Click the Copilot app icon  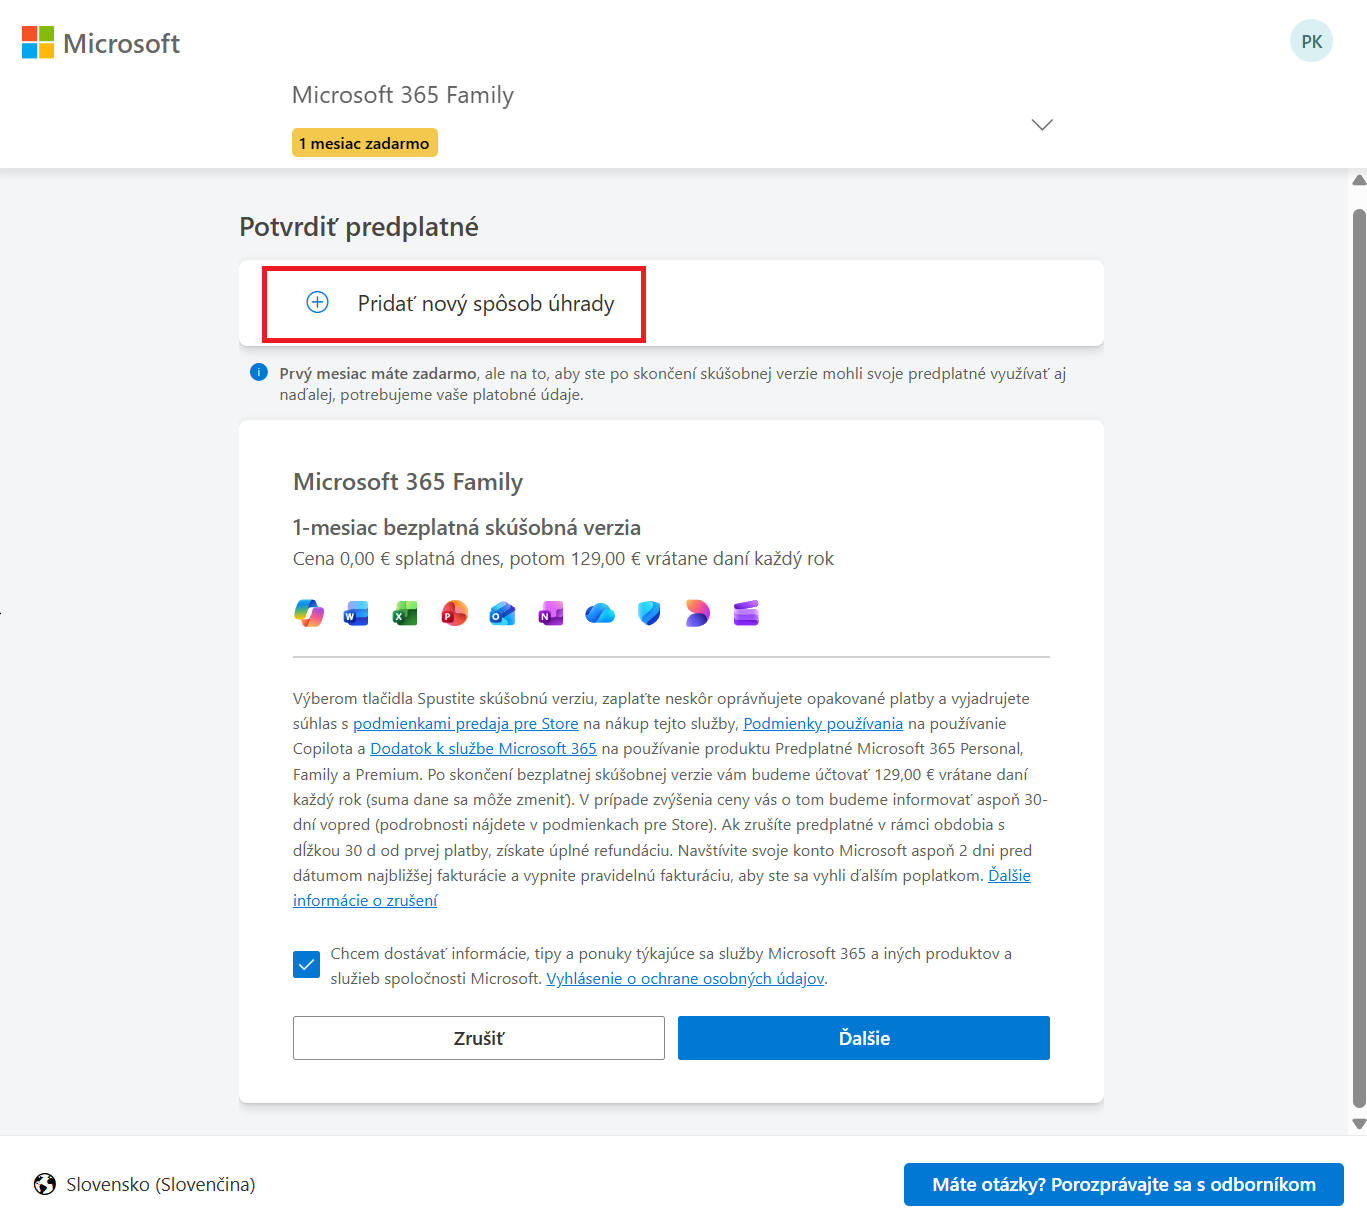309,613
